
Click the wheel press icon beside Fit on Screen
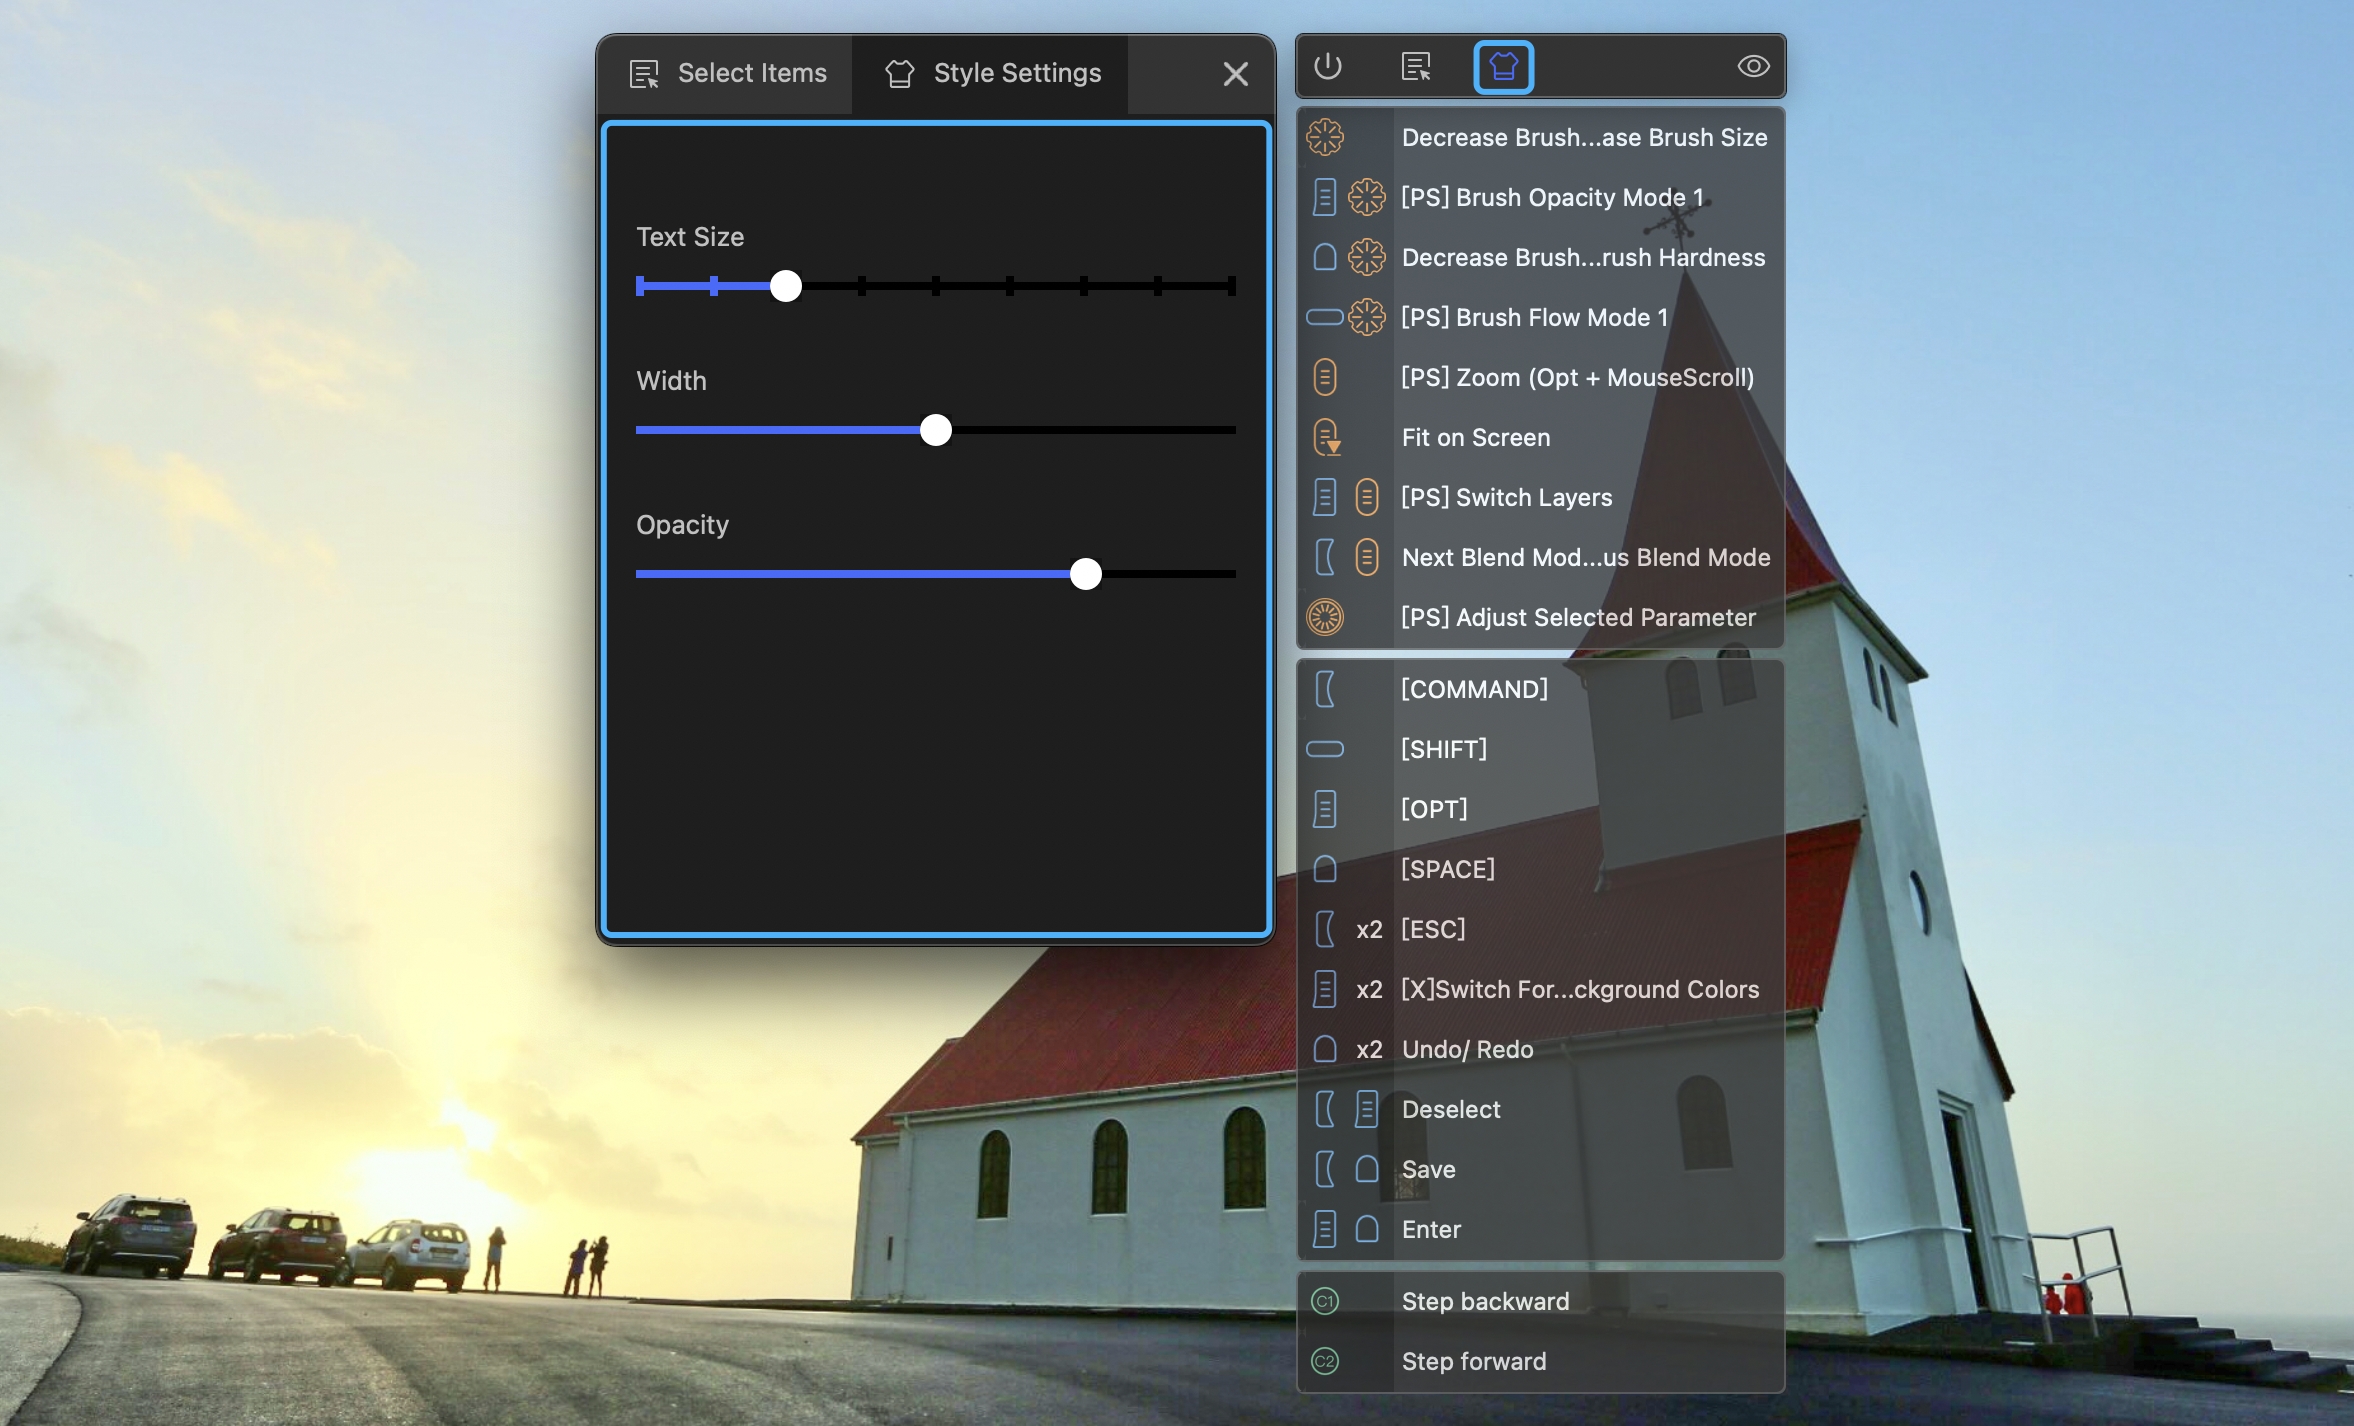point(1326,437)
